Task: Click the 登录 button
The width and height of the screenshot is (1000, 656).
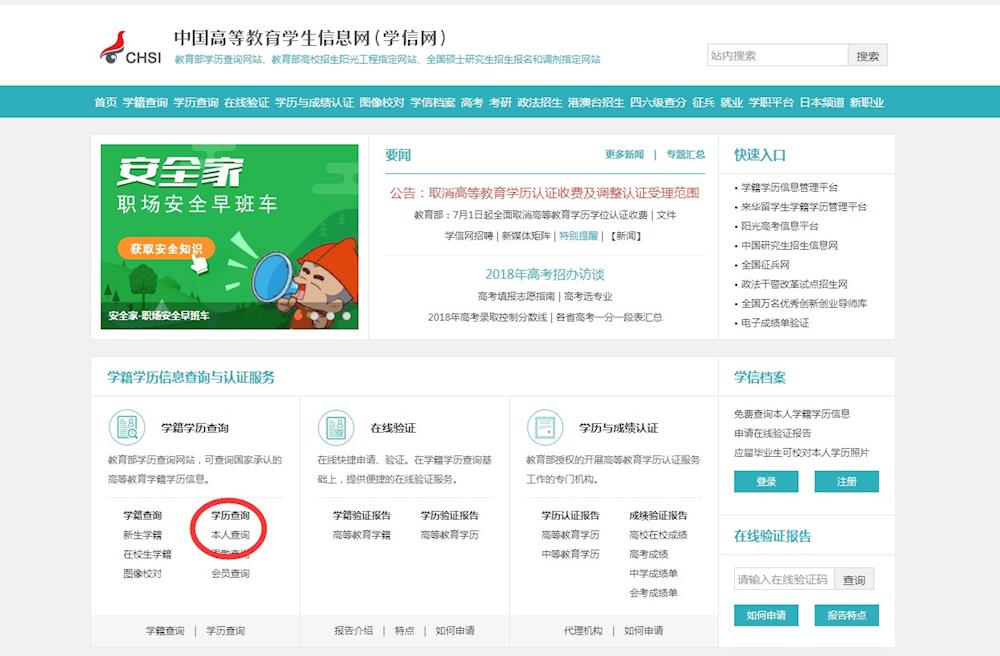Action: coord(766,481)
